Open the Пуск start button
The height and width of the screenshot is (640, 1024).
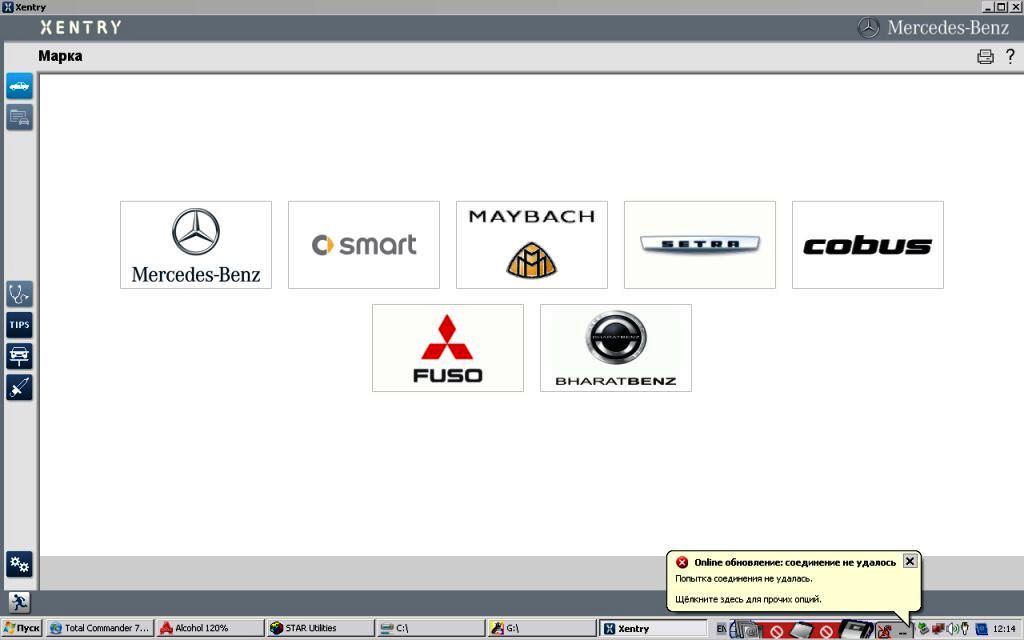tap(22, 628)
